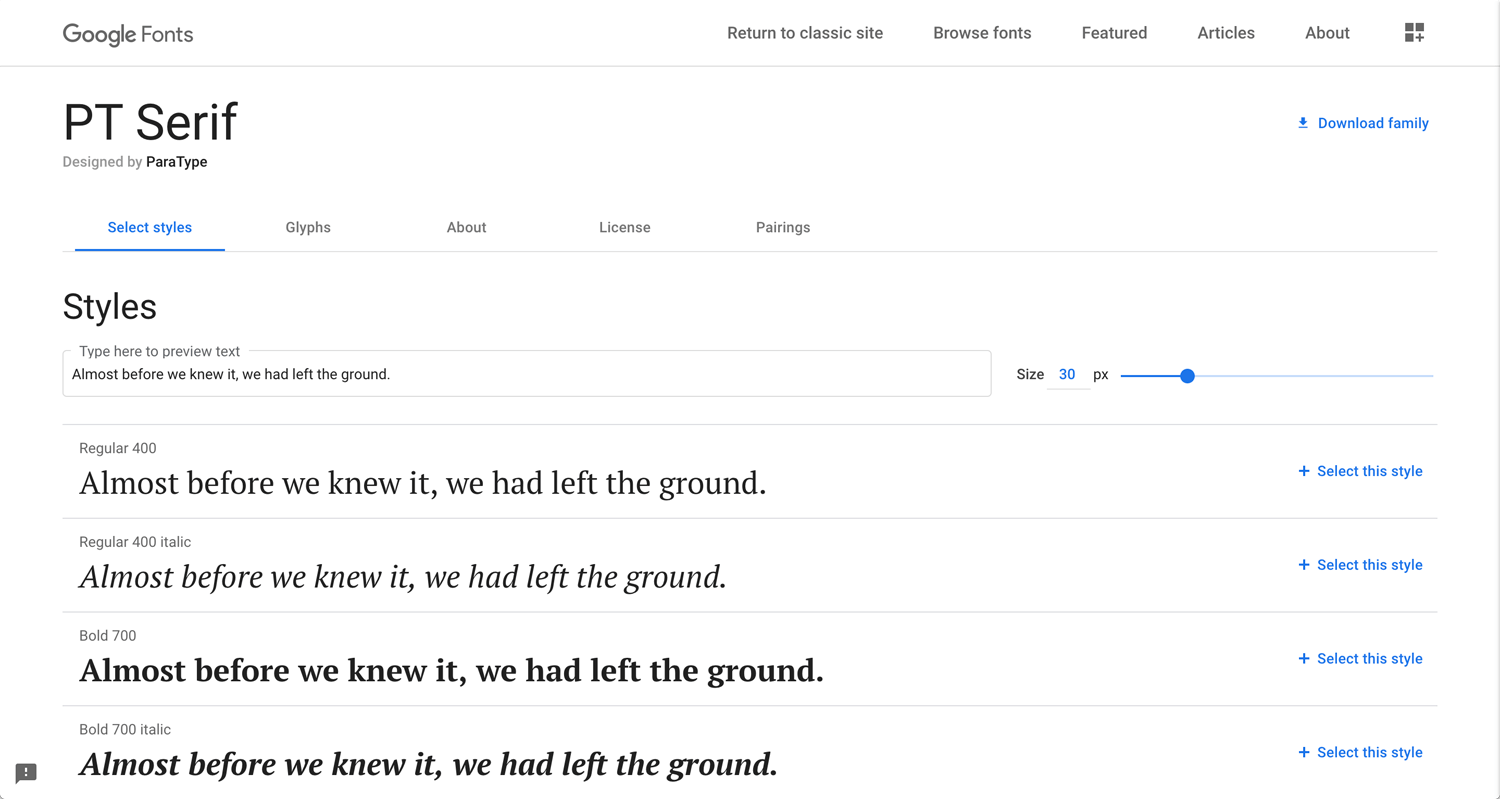Open the License tab
The image size is (1500, 799).
point(625,227)
